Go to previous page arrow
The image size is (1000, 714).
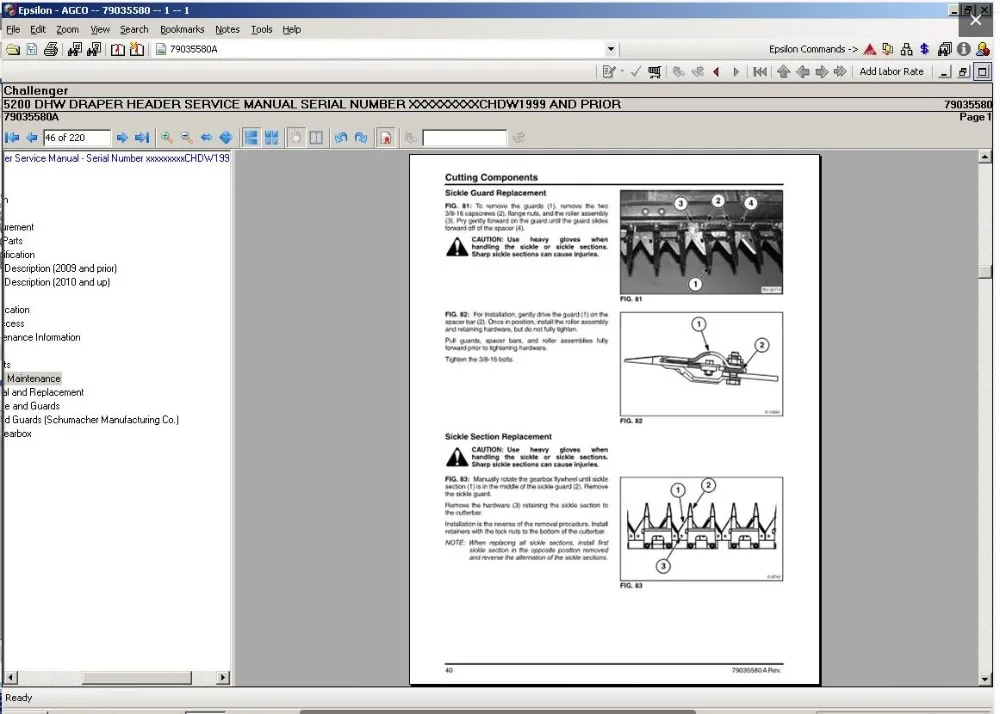[x=31, y=138]
